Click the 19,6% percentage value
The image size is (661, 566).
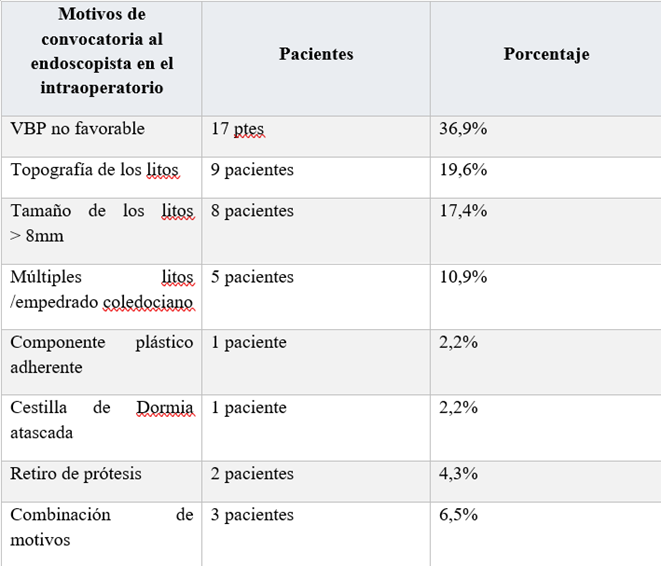click(x=463, y=170)
